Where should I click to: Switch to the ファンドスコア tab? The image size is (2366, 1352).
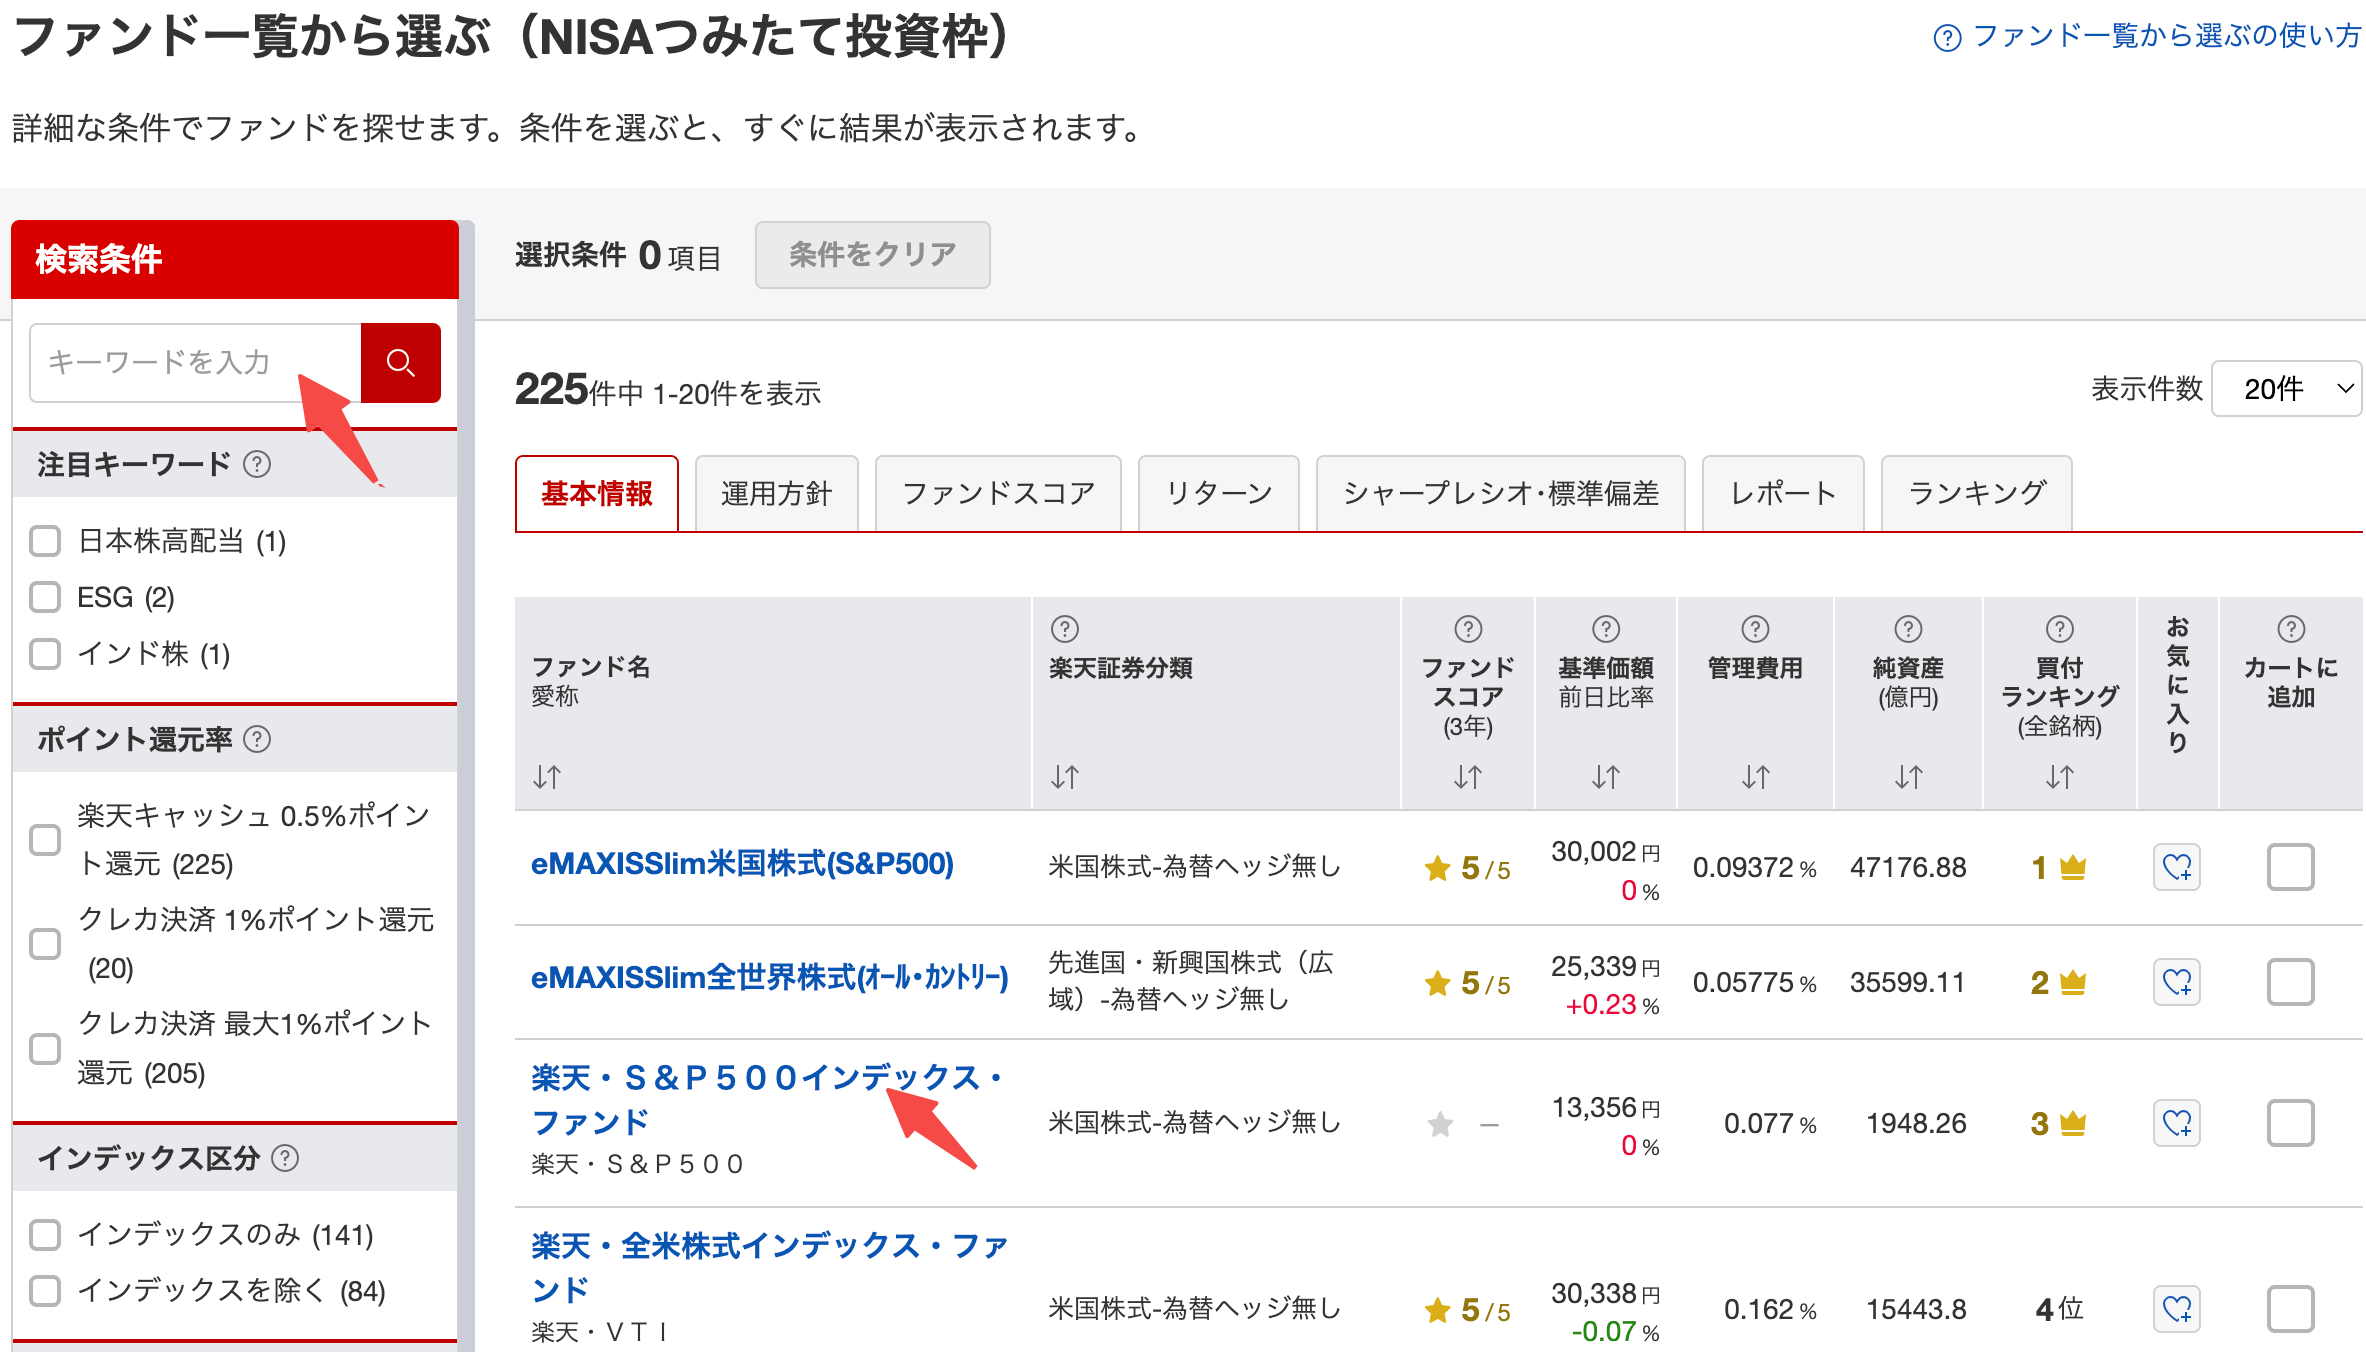998,493
